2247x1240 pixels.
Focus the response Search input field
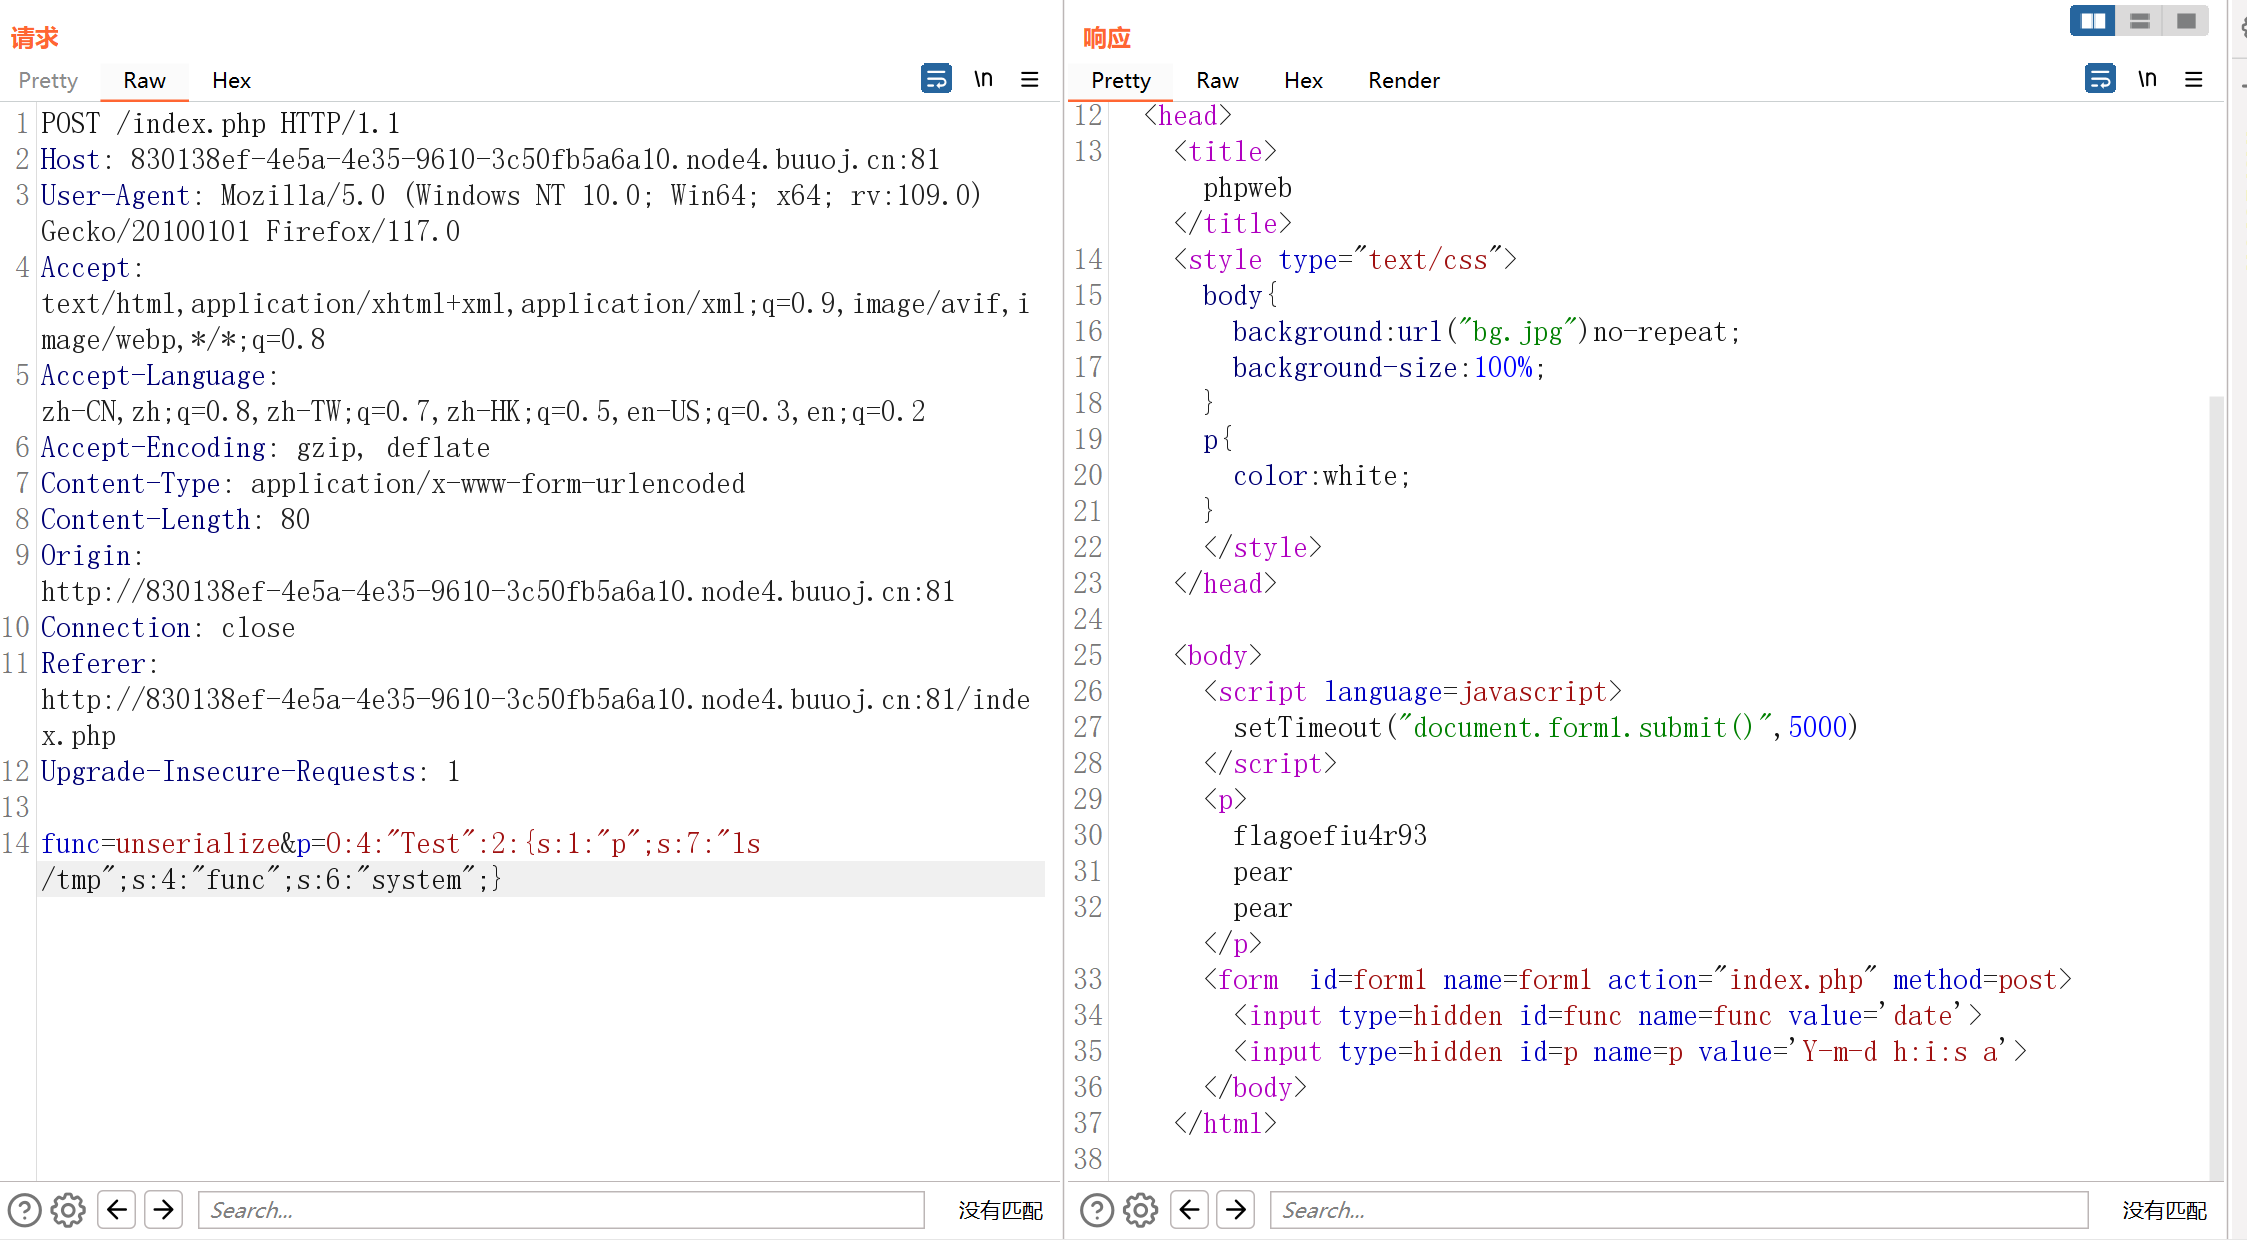tap(1679, 1210)
